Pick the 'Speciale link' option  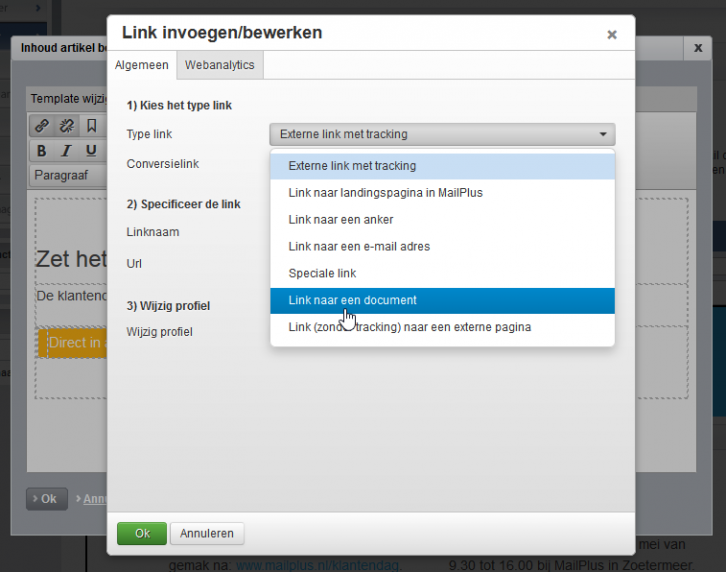(x=322, y=273)
